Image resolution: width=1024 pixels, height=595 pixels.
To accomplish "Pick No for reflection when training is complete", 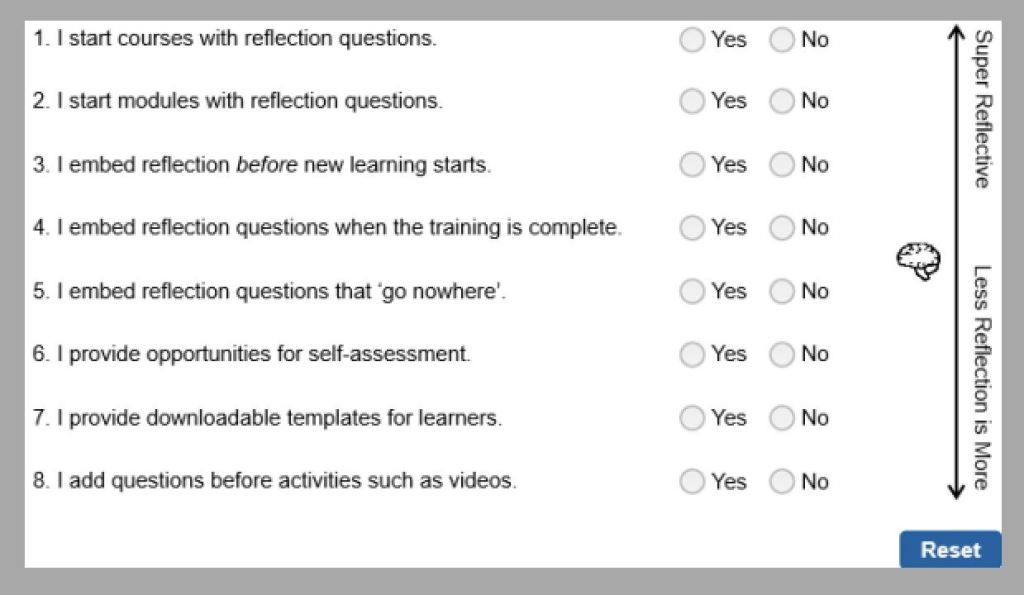I will click(782, 228).
